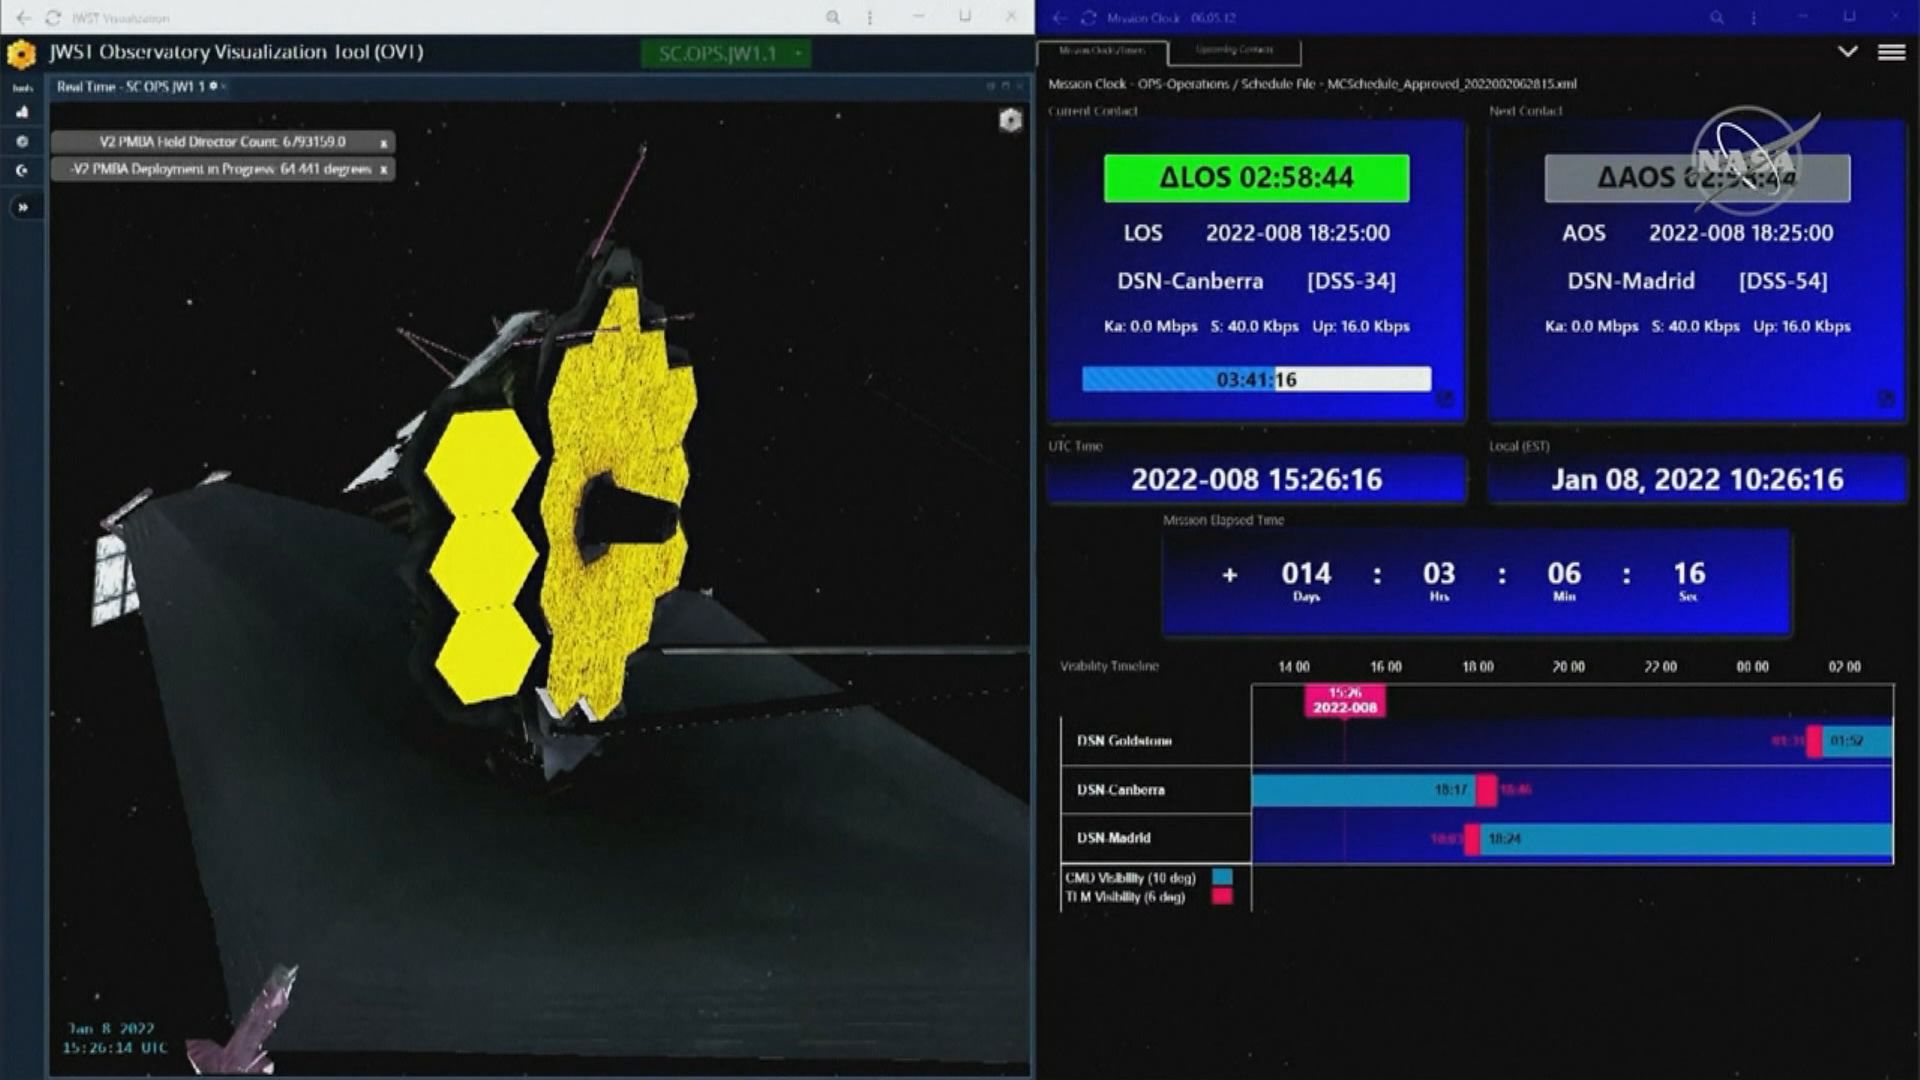The image size is (1920, 1080).
Task: Click the back arrow in JWST Visualization window
Action: (22, 17)
